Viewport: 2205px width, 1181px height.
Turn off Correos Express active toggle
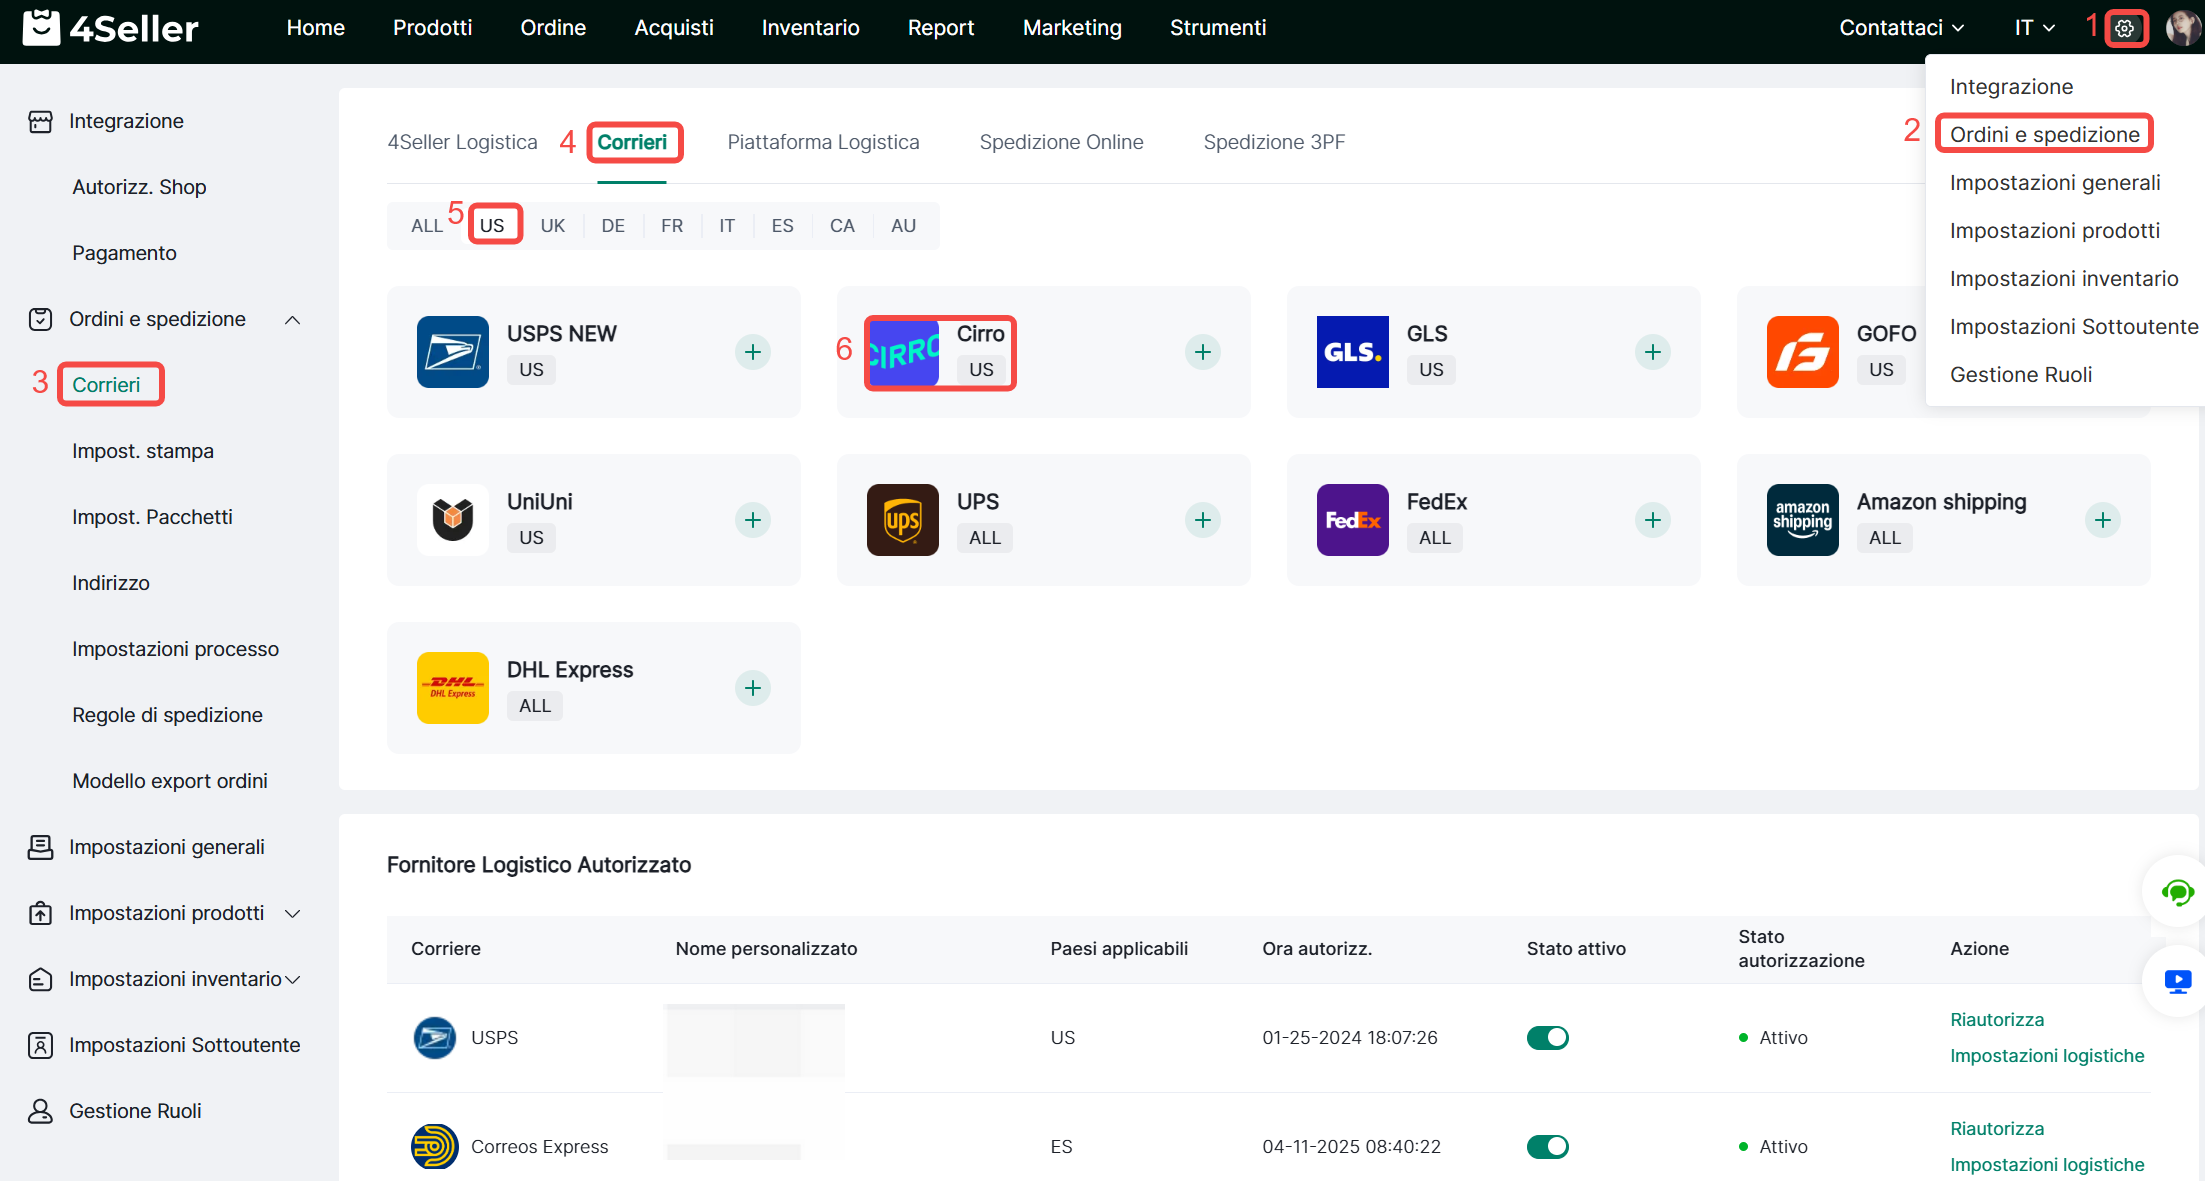(1547, 1147)
